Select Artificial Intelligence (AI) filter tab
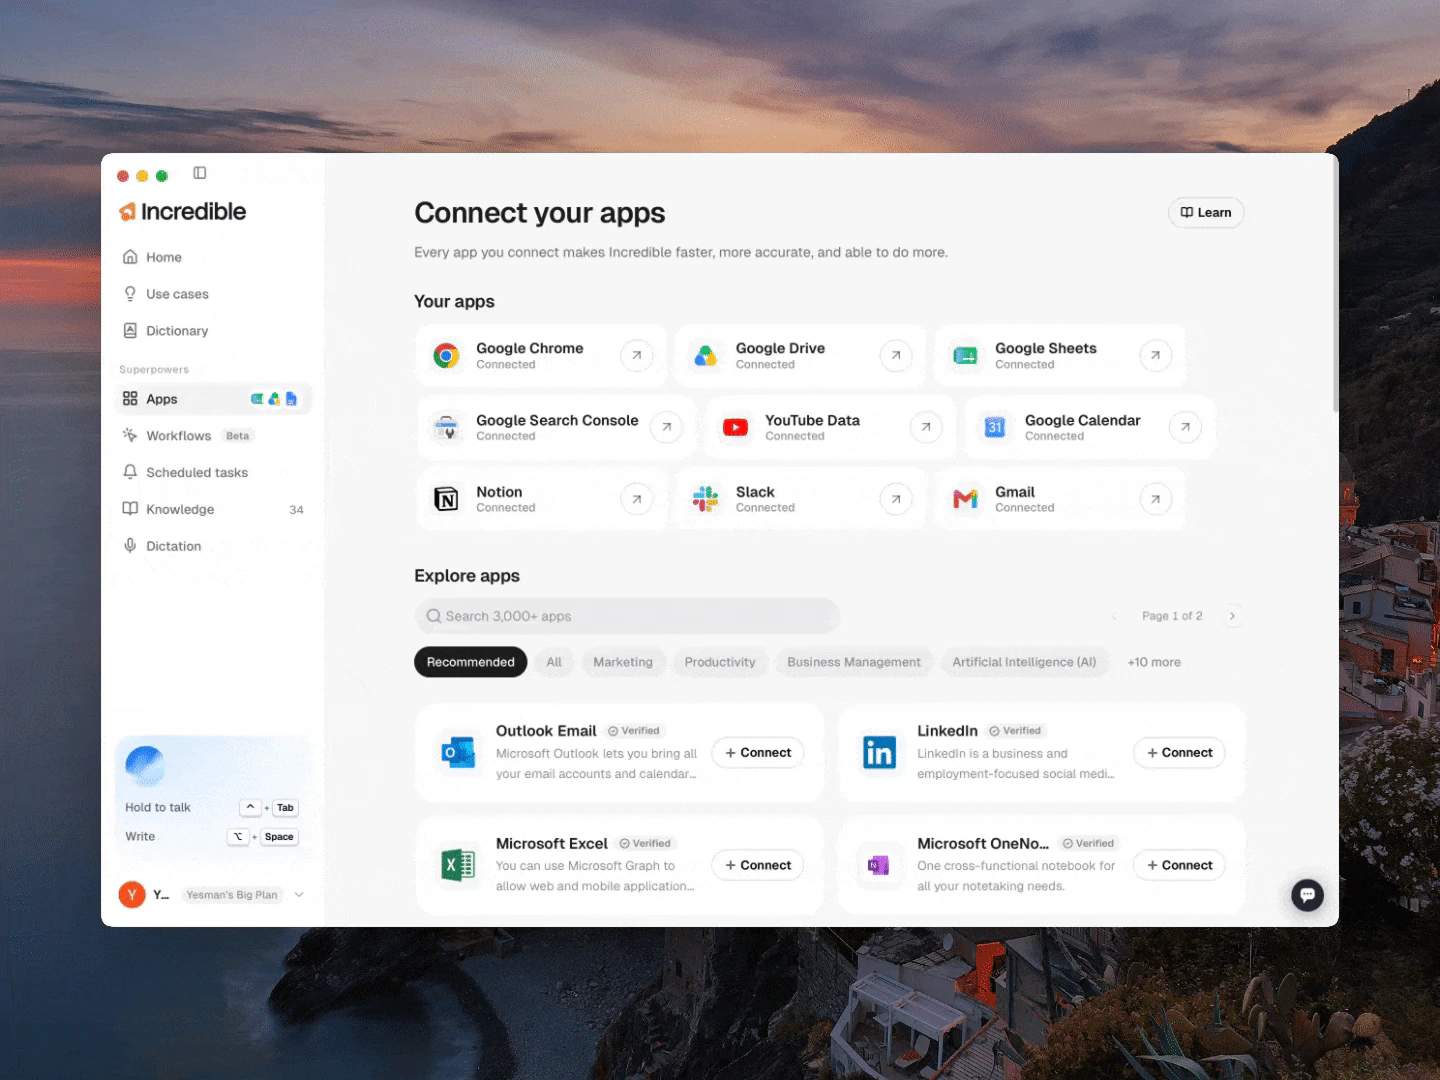1440x1080 pixels. pos(1024,662)
